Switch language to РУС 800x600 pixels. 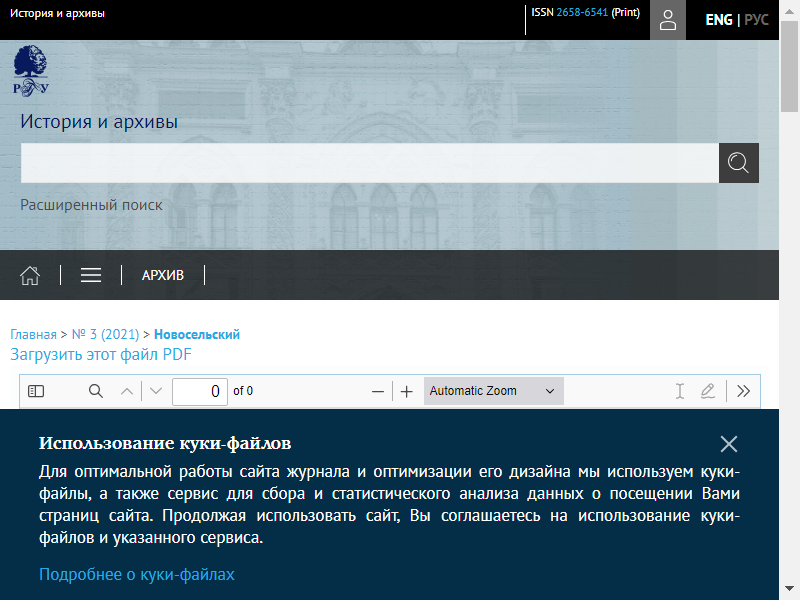click(x=756, y=20)
